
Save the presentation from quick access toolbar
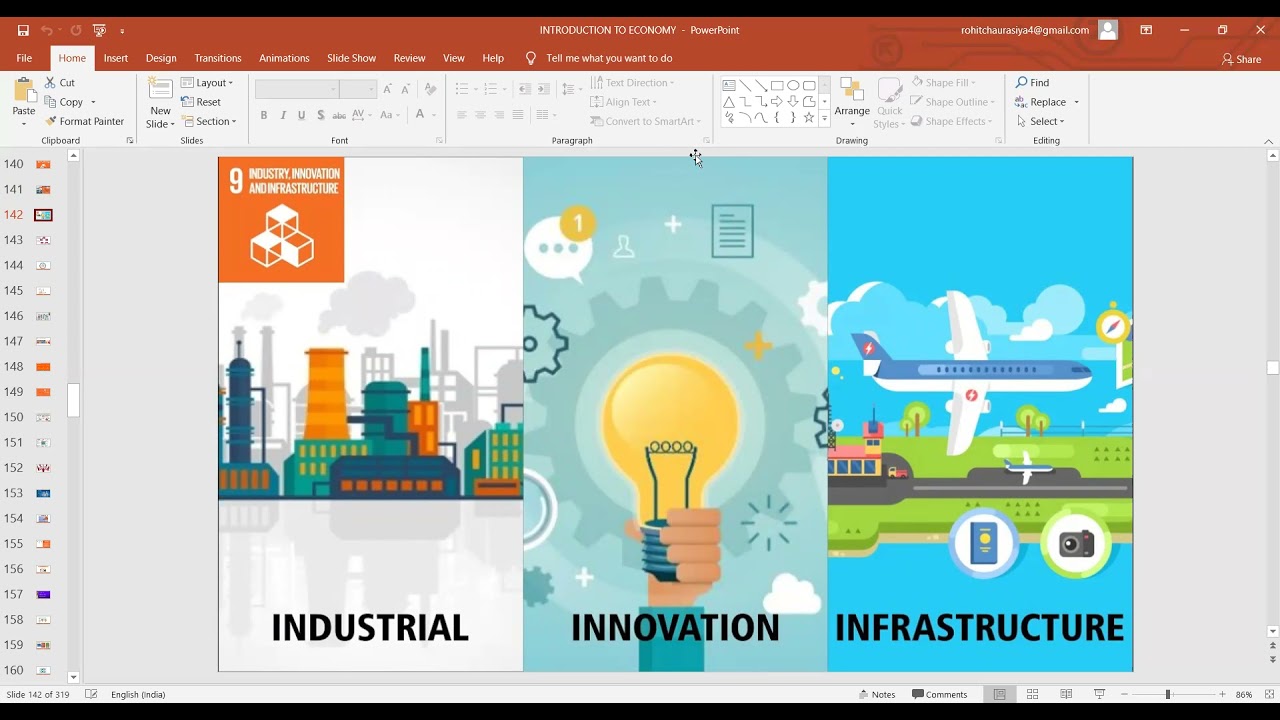point(23,31)
